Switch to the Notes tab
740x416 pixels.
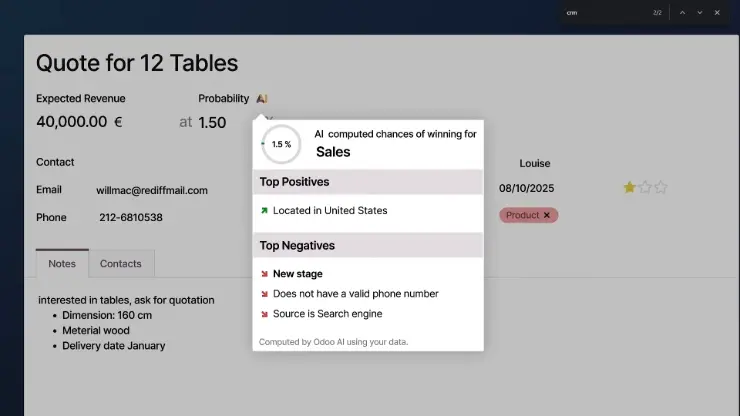click(62, 264)
